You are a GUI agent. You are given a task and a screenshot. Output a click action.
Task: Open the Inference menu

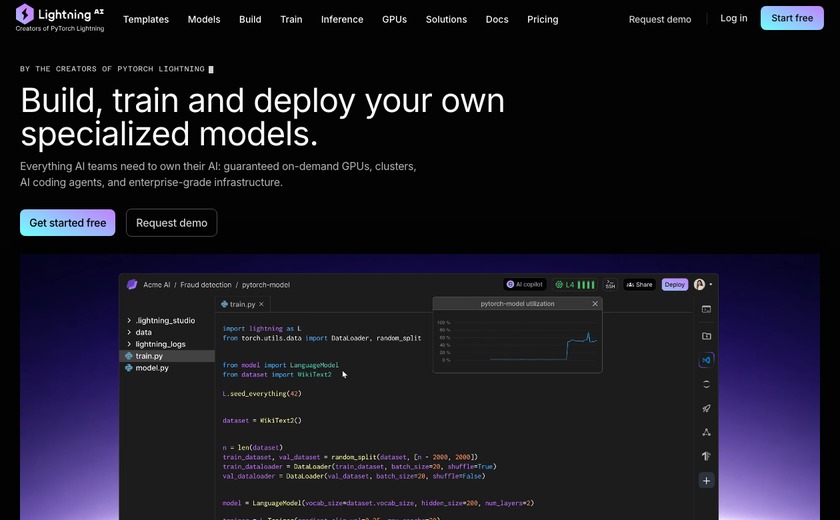(x=342, y=19)
